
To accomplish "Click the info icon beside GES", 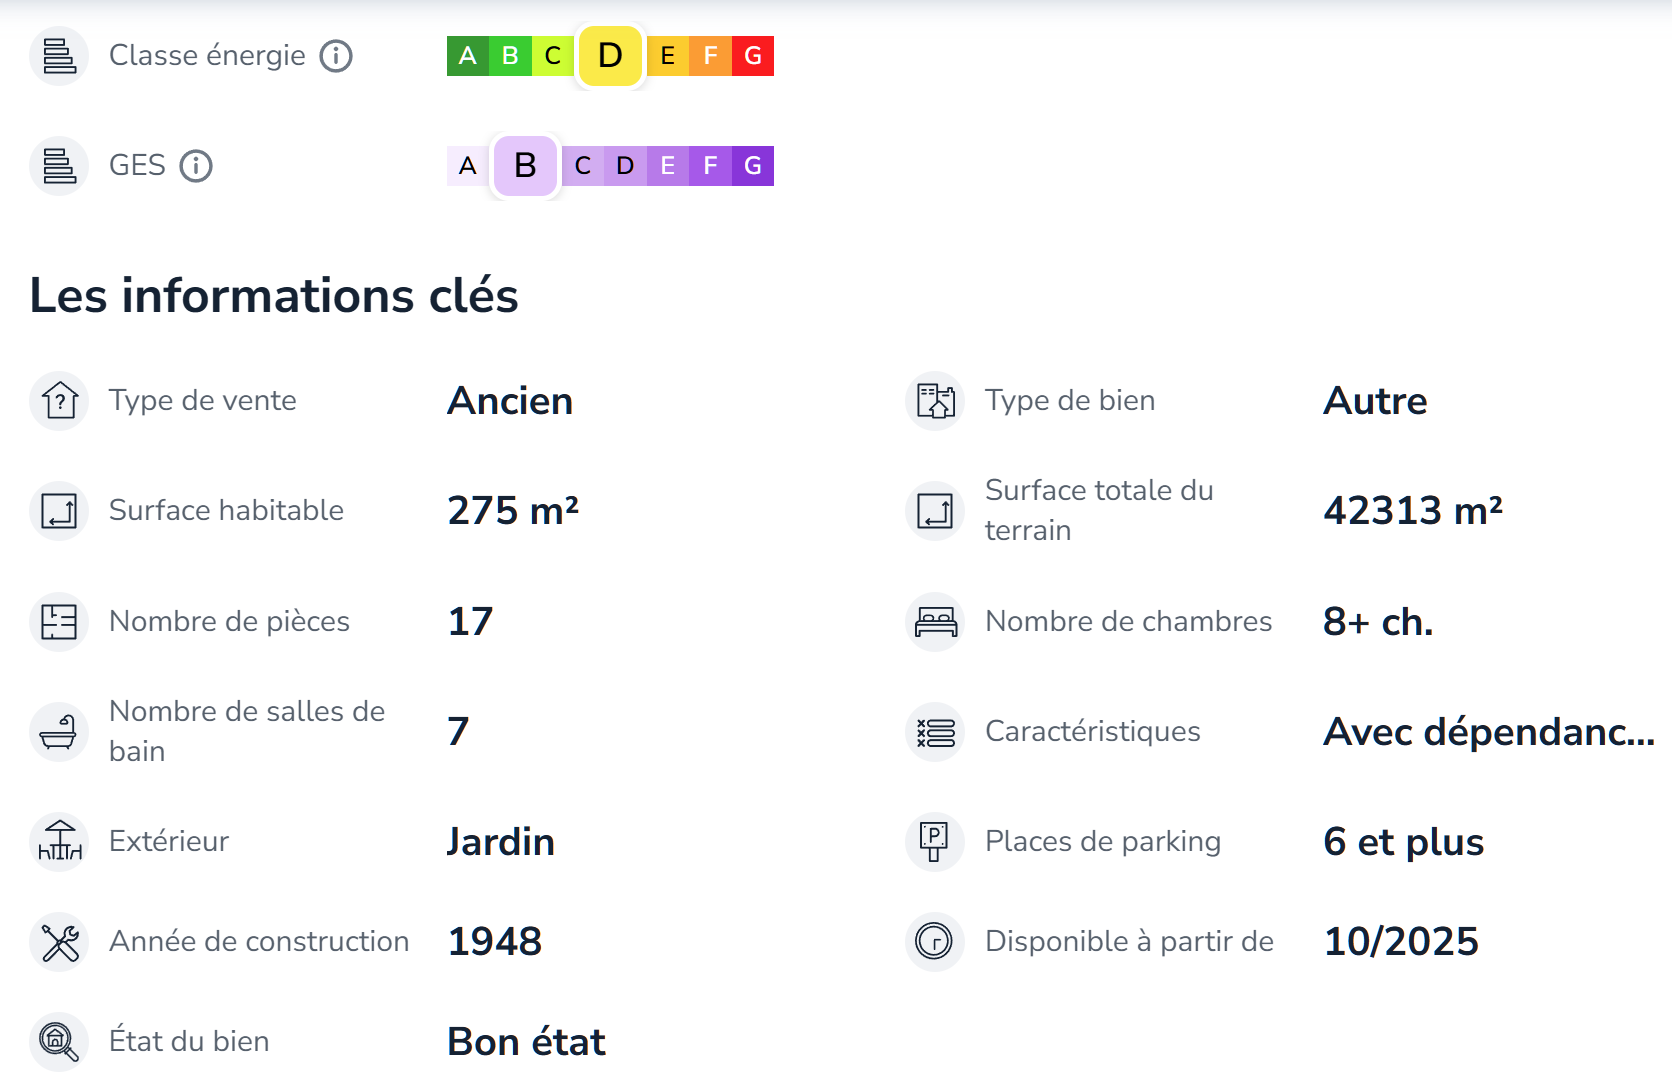I will pyautogui.click(x=196, y=166).
